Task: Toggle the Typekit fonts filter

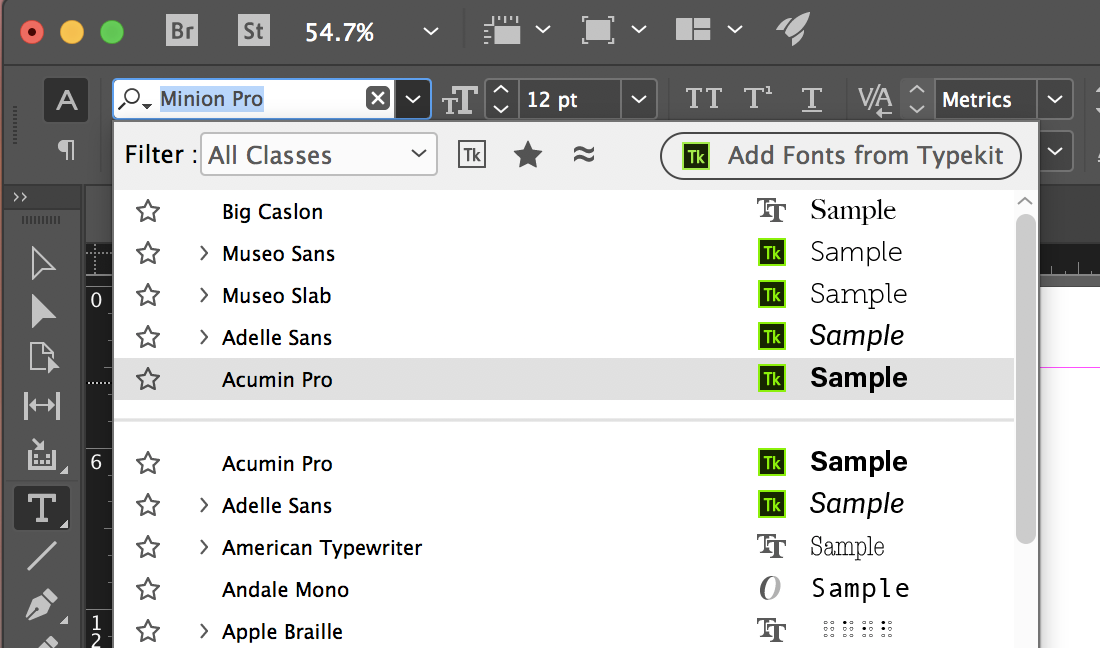Action: [x=471, y=155]
